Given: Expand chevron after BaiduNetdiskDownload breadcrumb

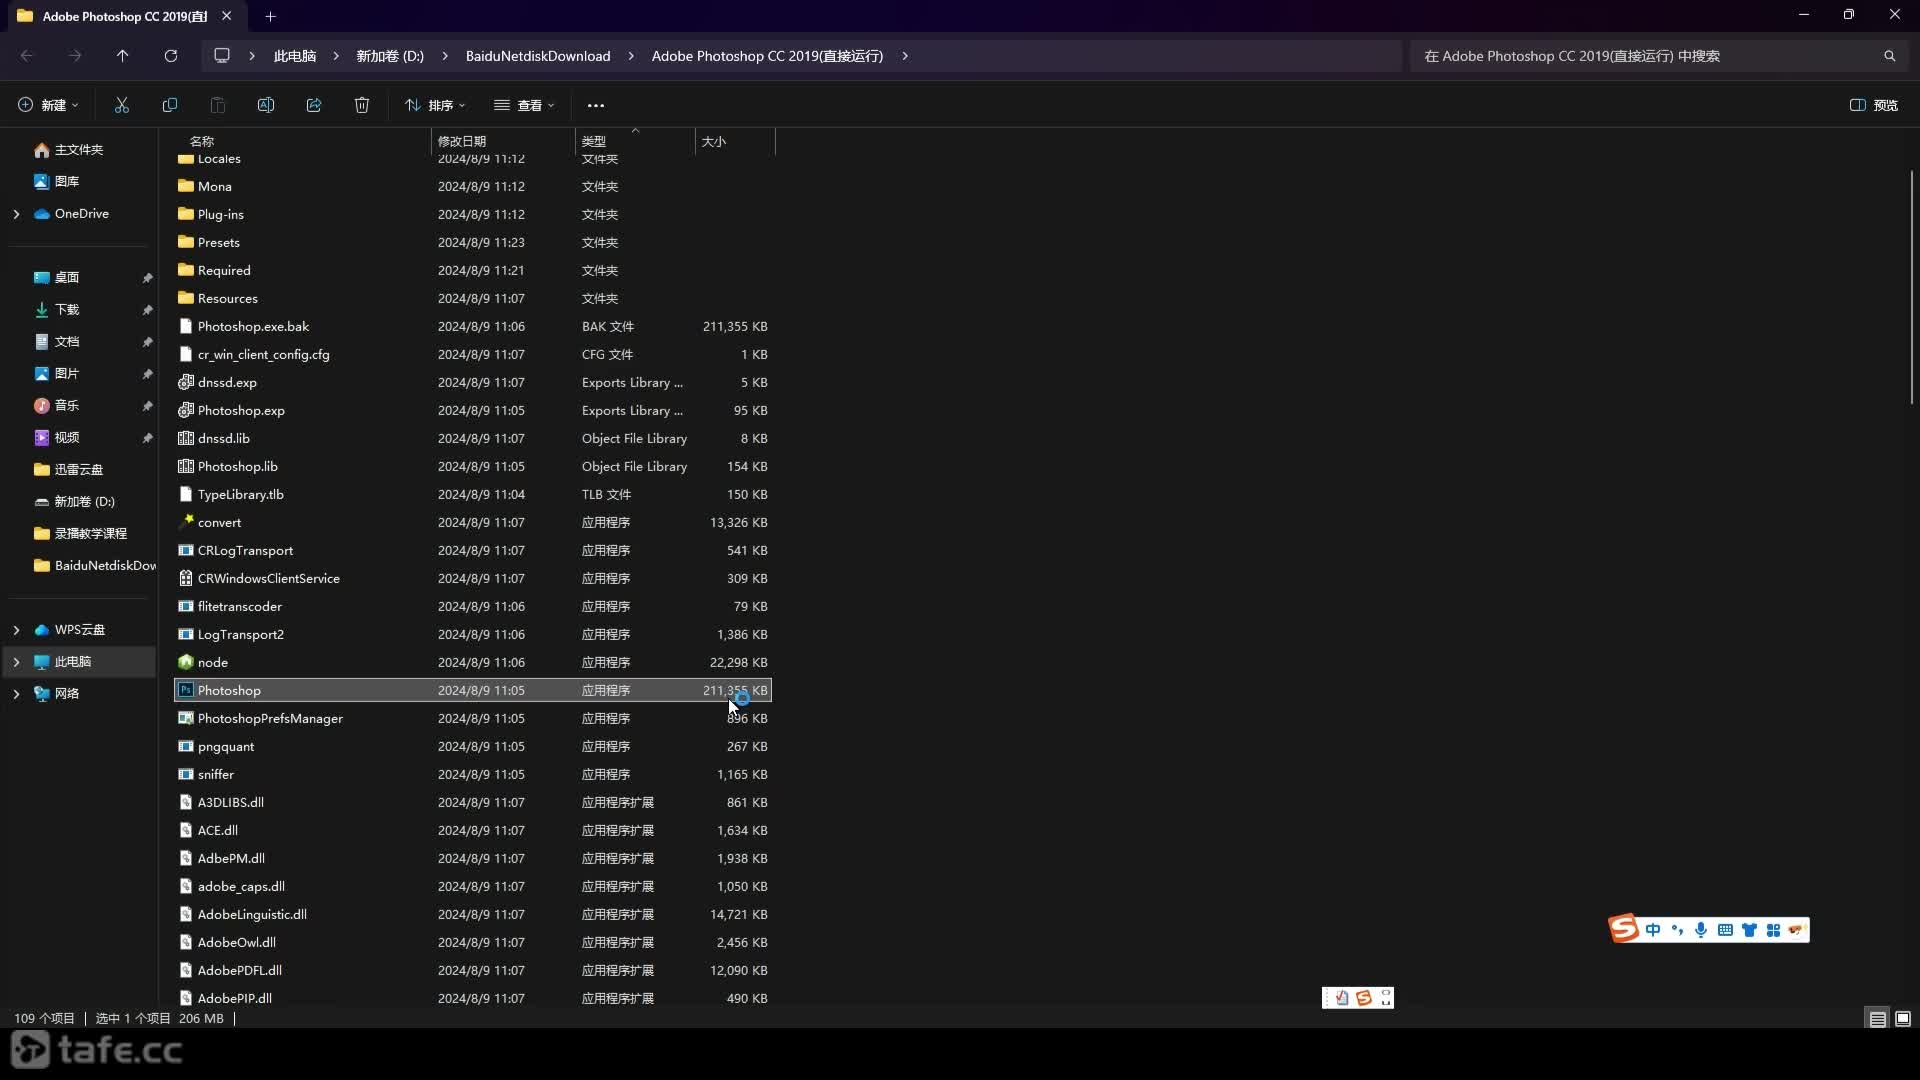Looking at the screenshot, I should [x=631, y=56].
